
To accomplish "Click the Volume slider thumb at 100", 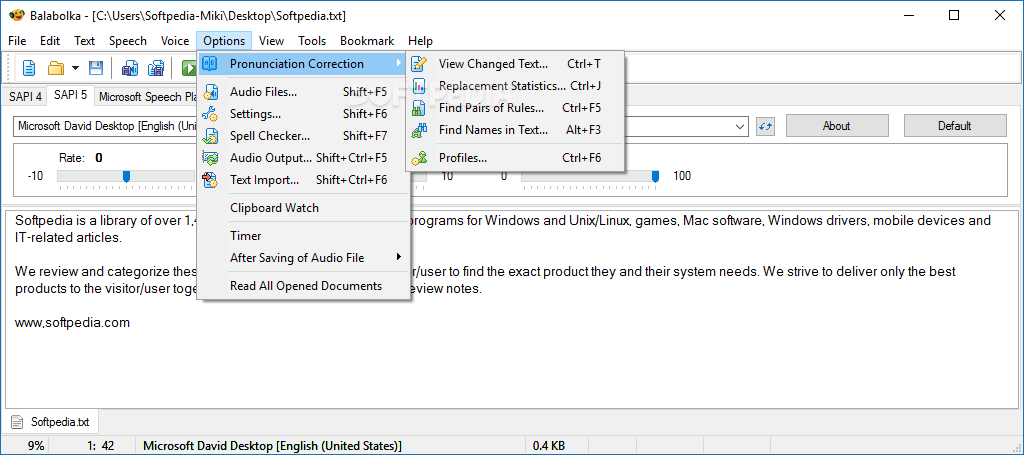I will 656,176.
